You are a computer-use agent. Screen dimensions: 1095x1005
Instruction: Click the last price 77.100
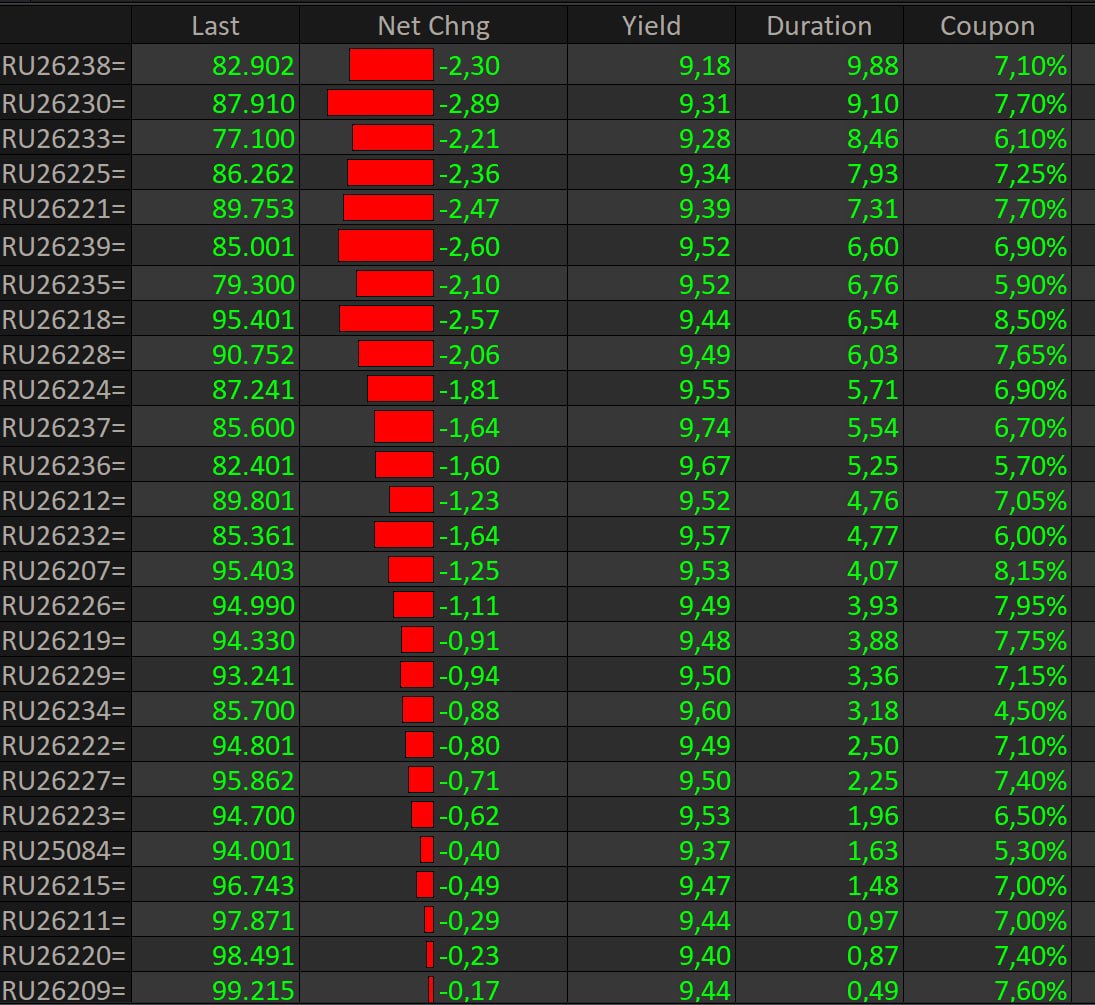coord(253,138)
